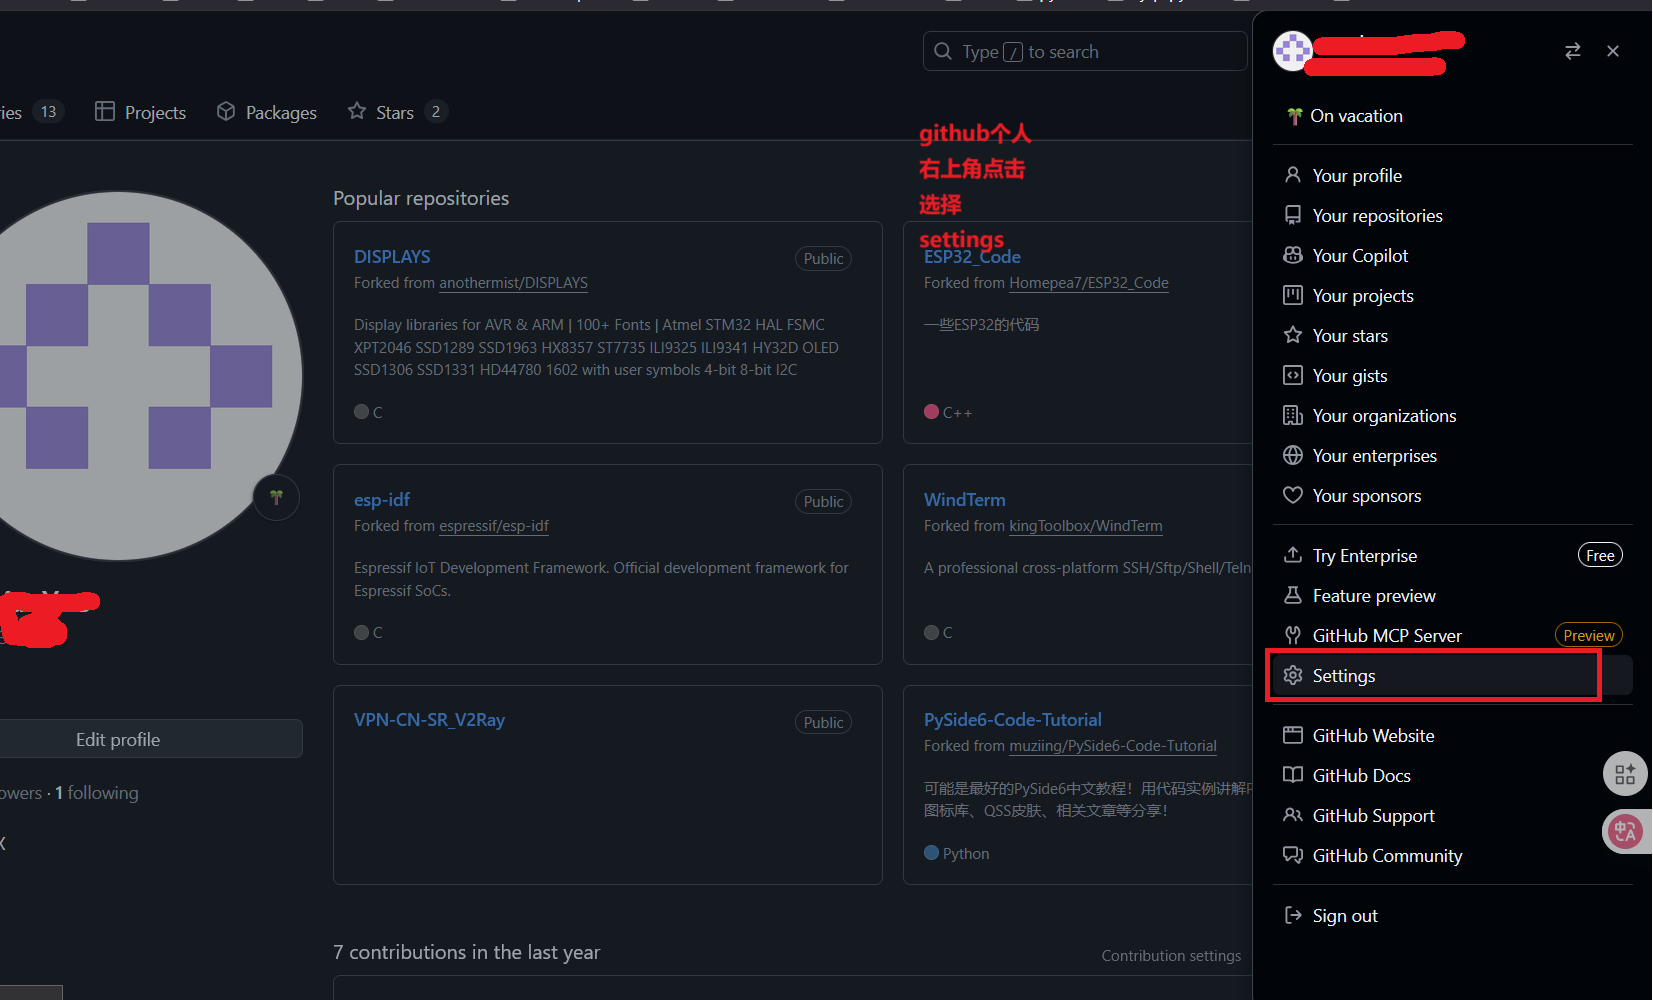Viewport: 1653px width, 1000px height.
Task: Open GitHub Docs
Action: pyautogui.click(x=1452, y=776)
